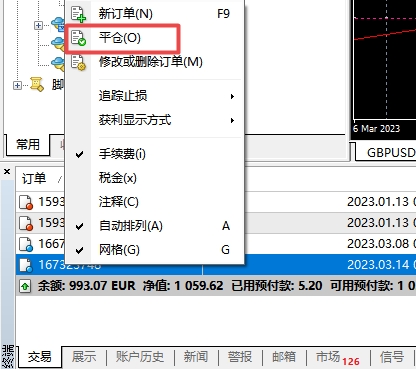
Task: Switch to the 展示 terminal tab
Action: point(84,357)
